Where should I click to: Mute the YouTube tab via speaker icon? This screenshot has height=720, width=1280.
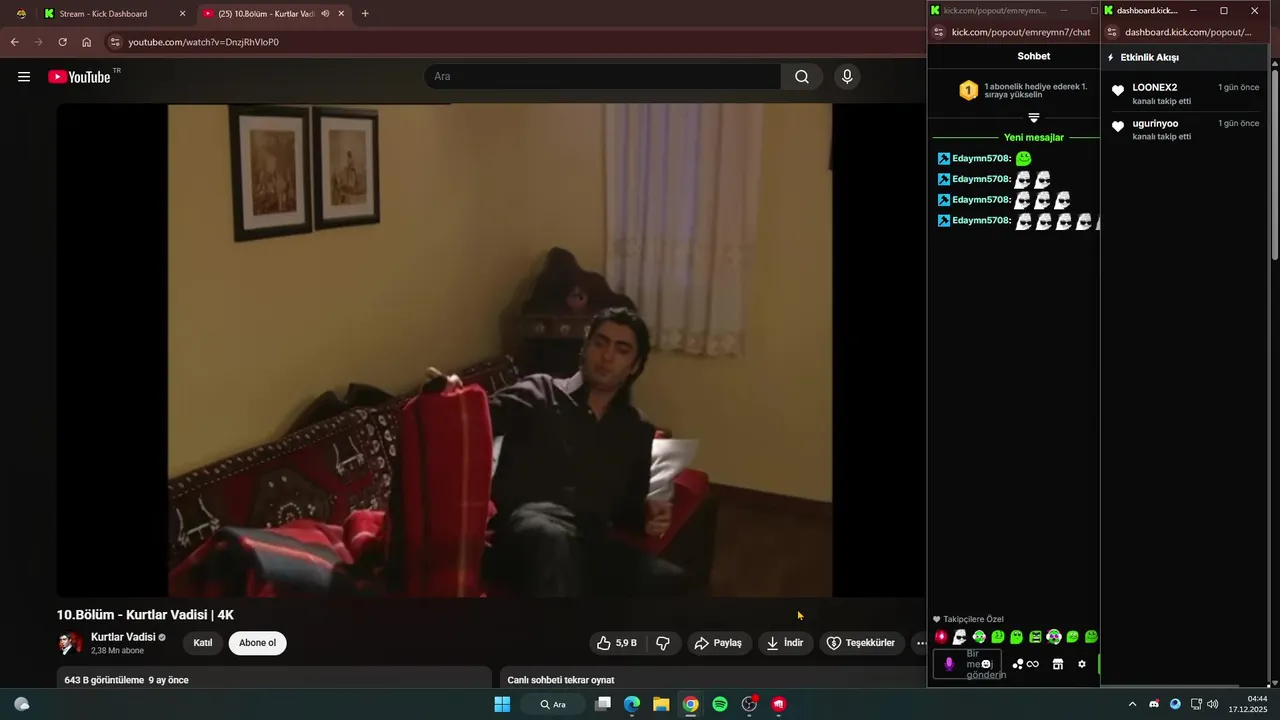[326, 14]
